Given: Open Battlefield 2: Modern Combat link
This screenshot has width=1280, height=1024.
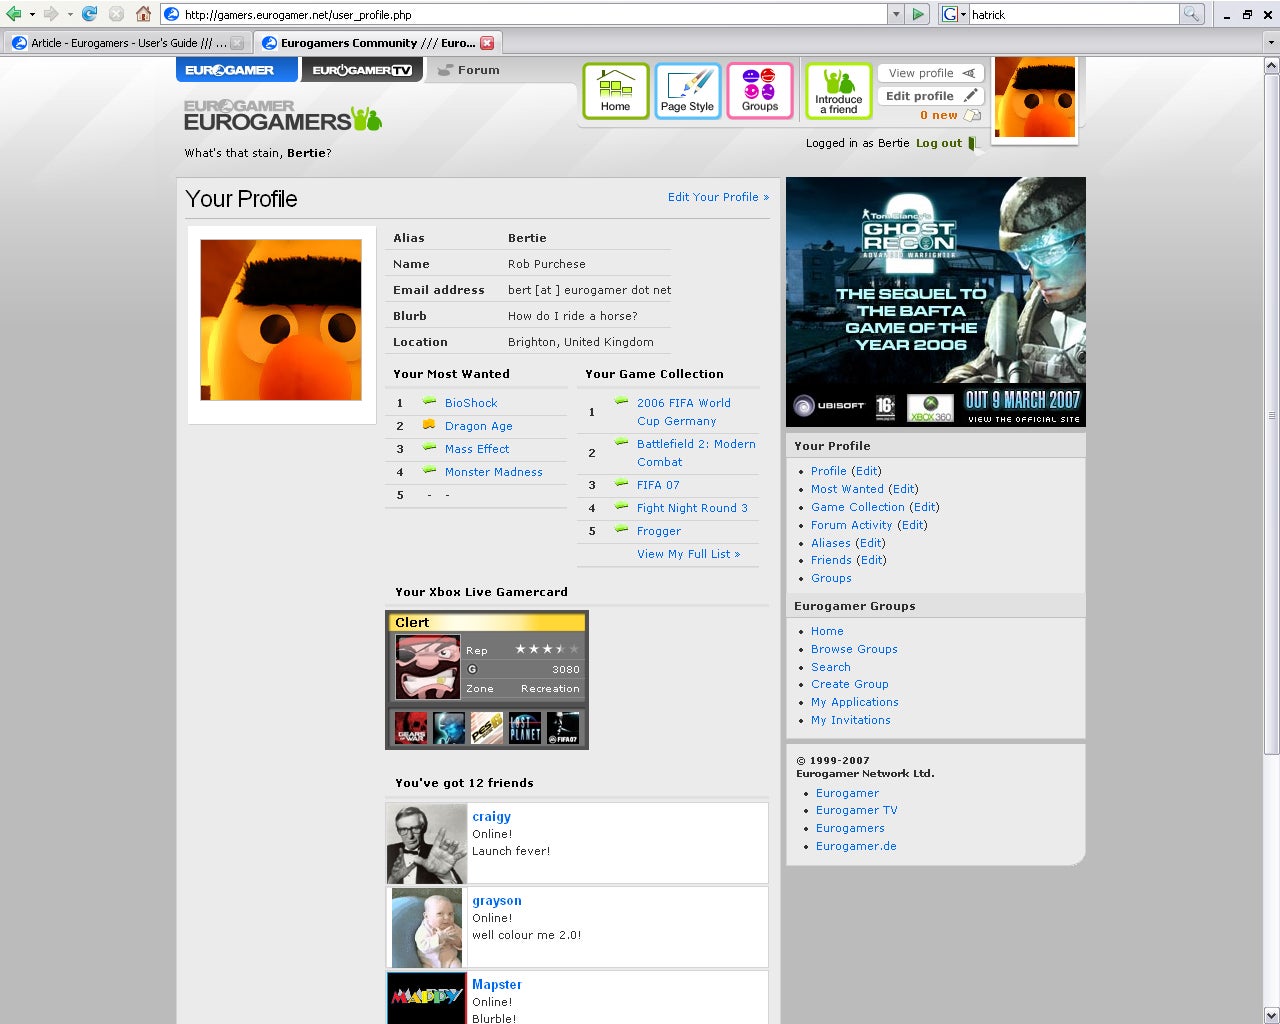Looking at the screenshot, I should click(x=696, y=453).
